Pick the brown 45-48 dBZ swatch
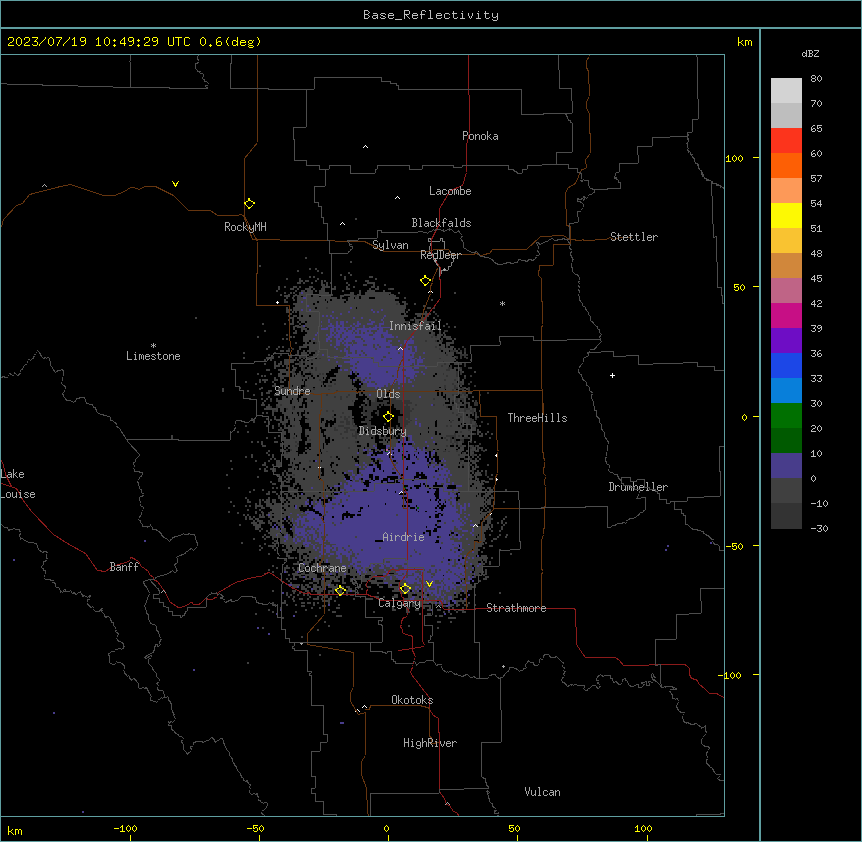Image resolution: width=862 pixels, height=842 pixels. click(x=786, y=265)
